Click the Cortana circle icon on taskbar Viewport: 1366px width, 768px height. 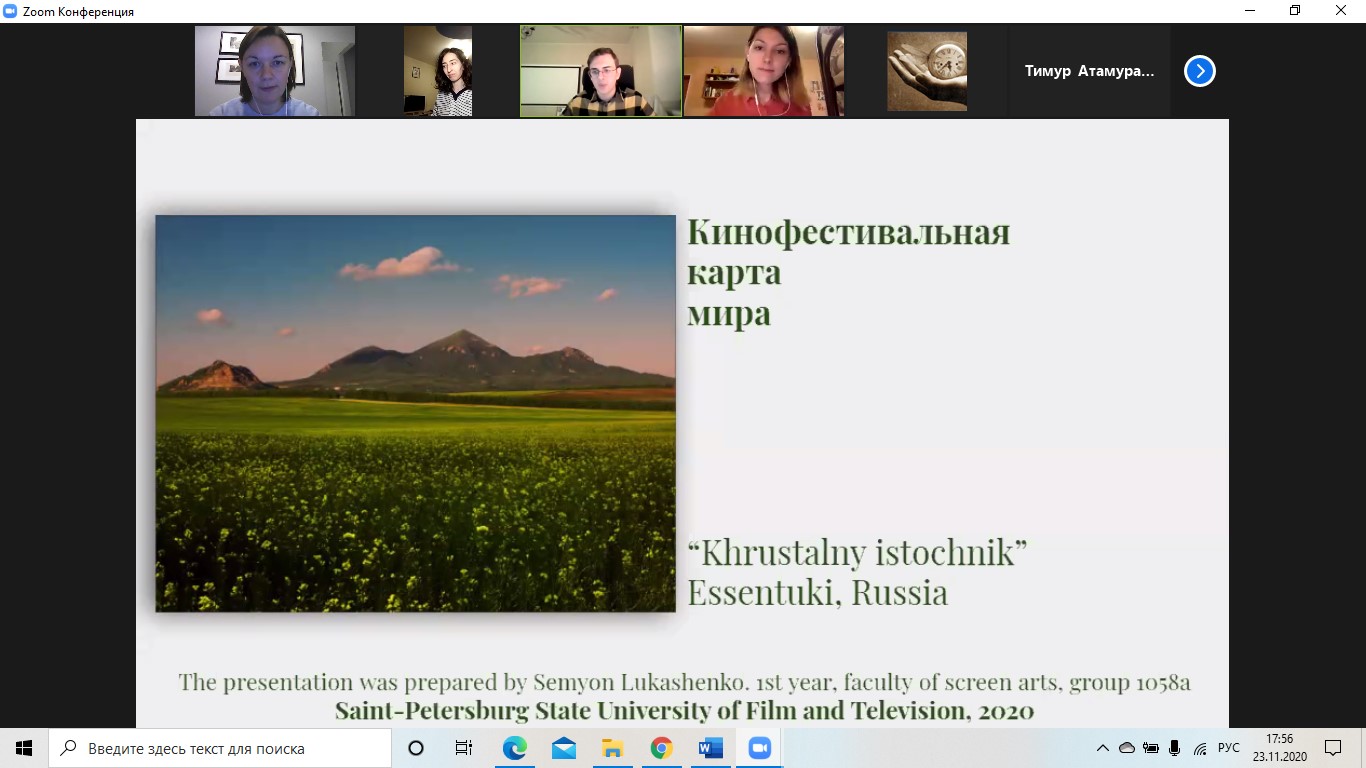pos(417,748)
